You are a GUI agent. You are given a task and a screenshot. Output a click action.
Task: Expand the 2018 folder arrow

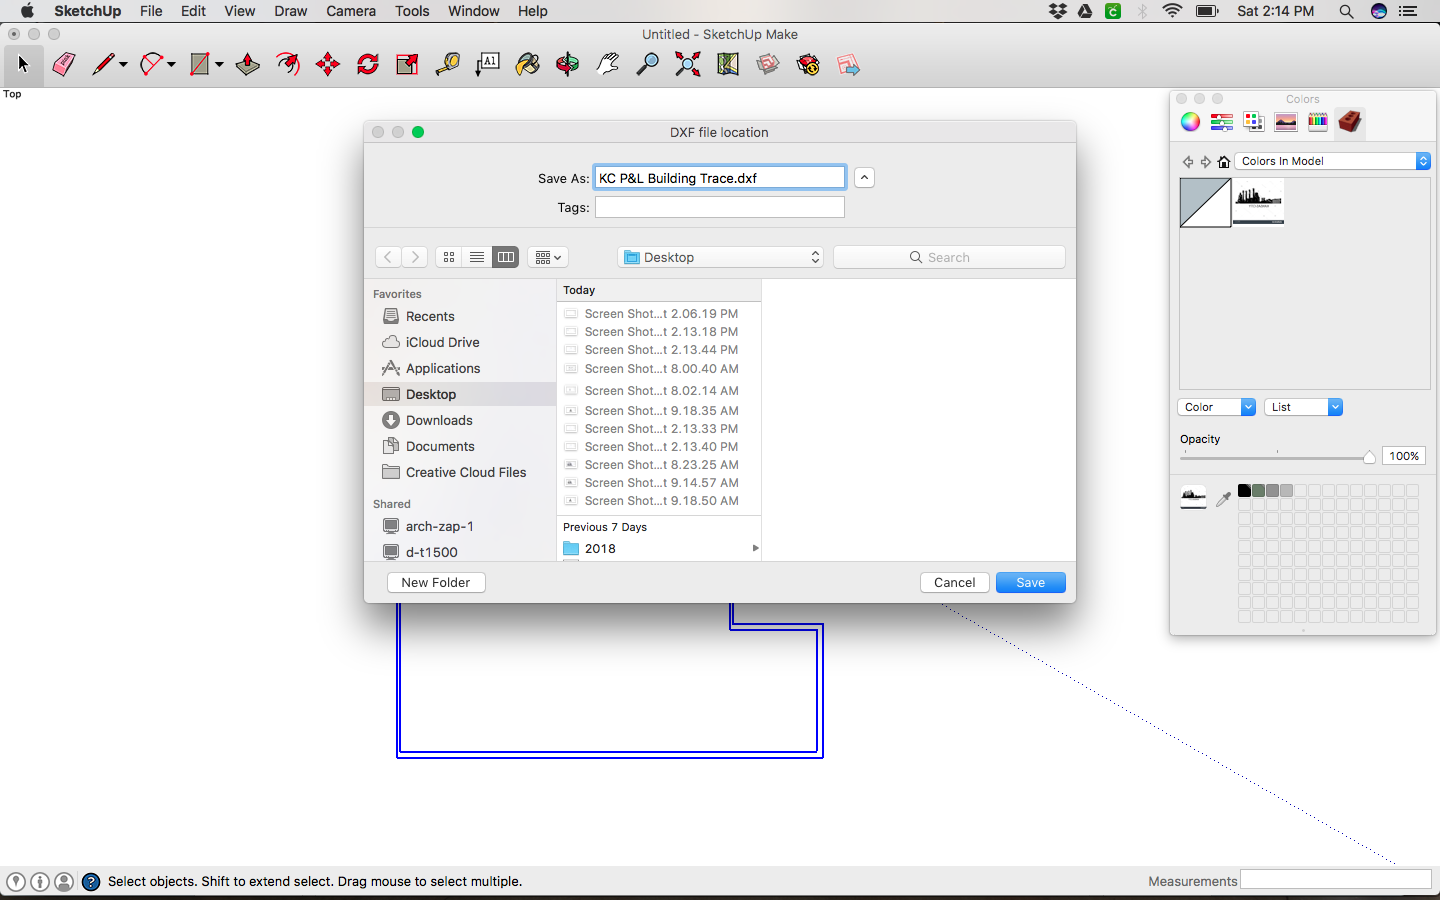point(755,548)
